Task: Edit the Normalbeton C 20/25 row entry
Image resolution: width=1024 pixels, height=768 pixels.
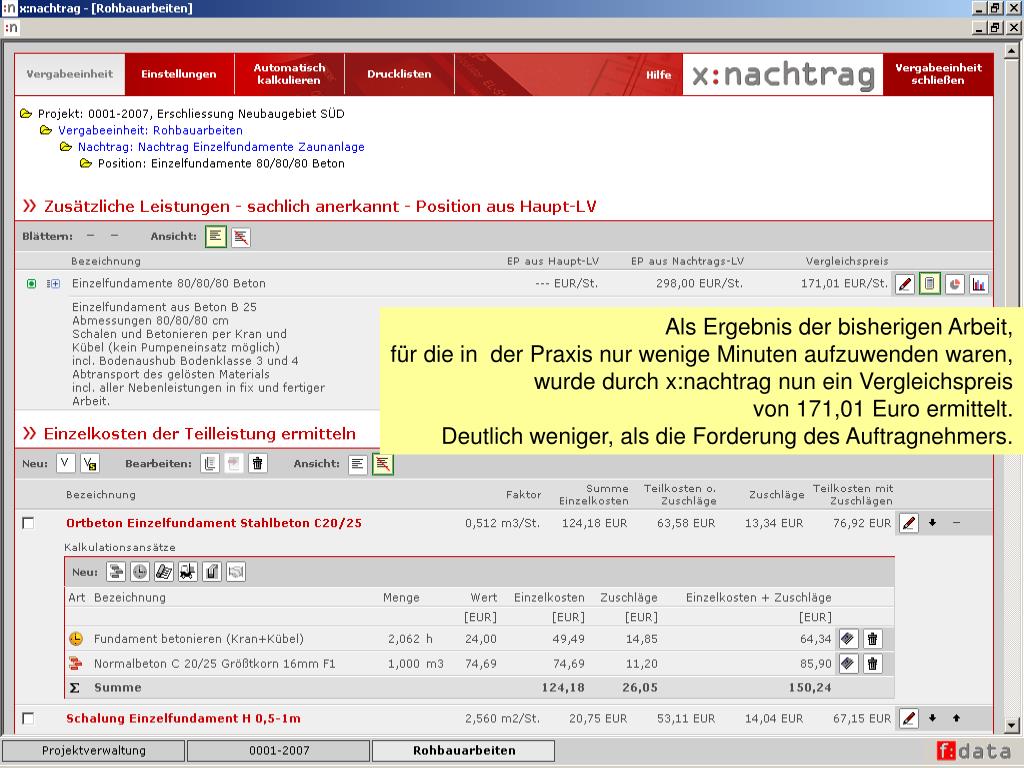Action: click(848, 664)
